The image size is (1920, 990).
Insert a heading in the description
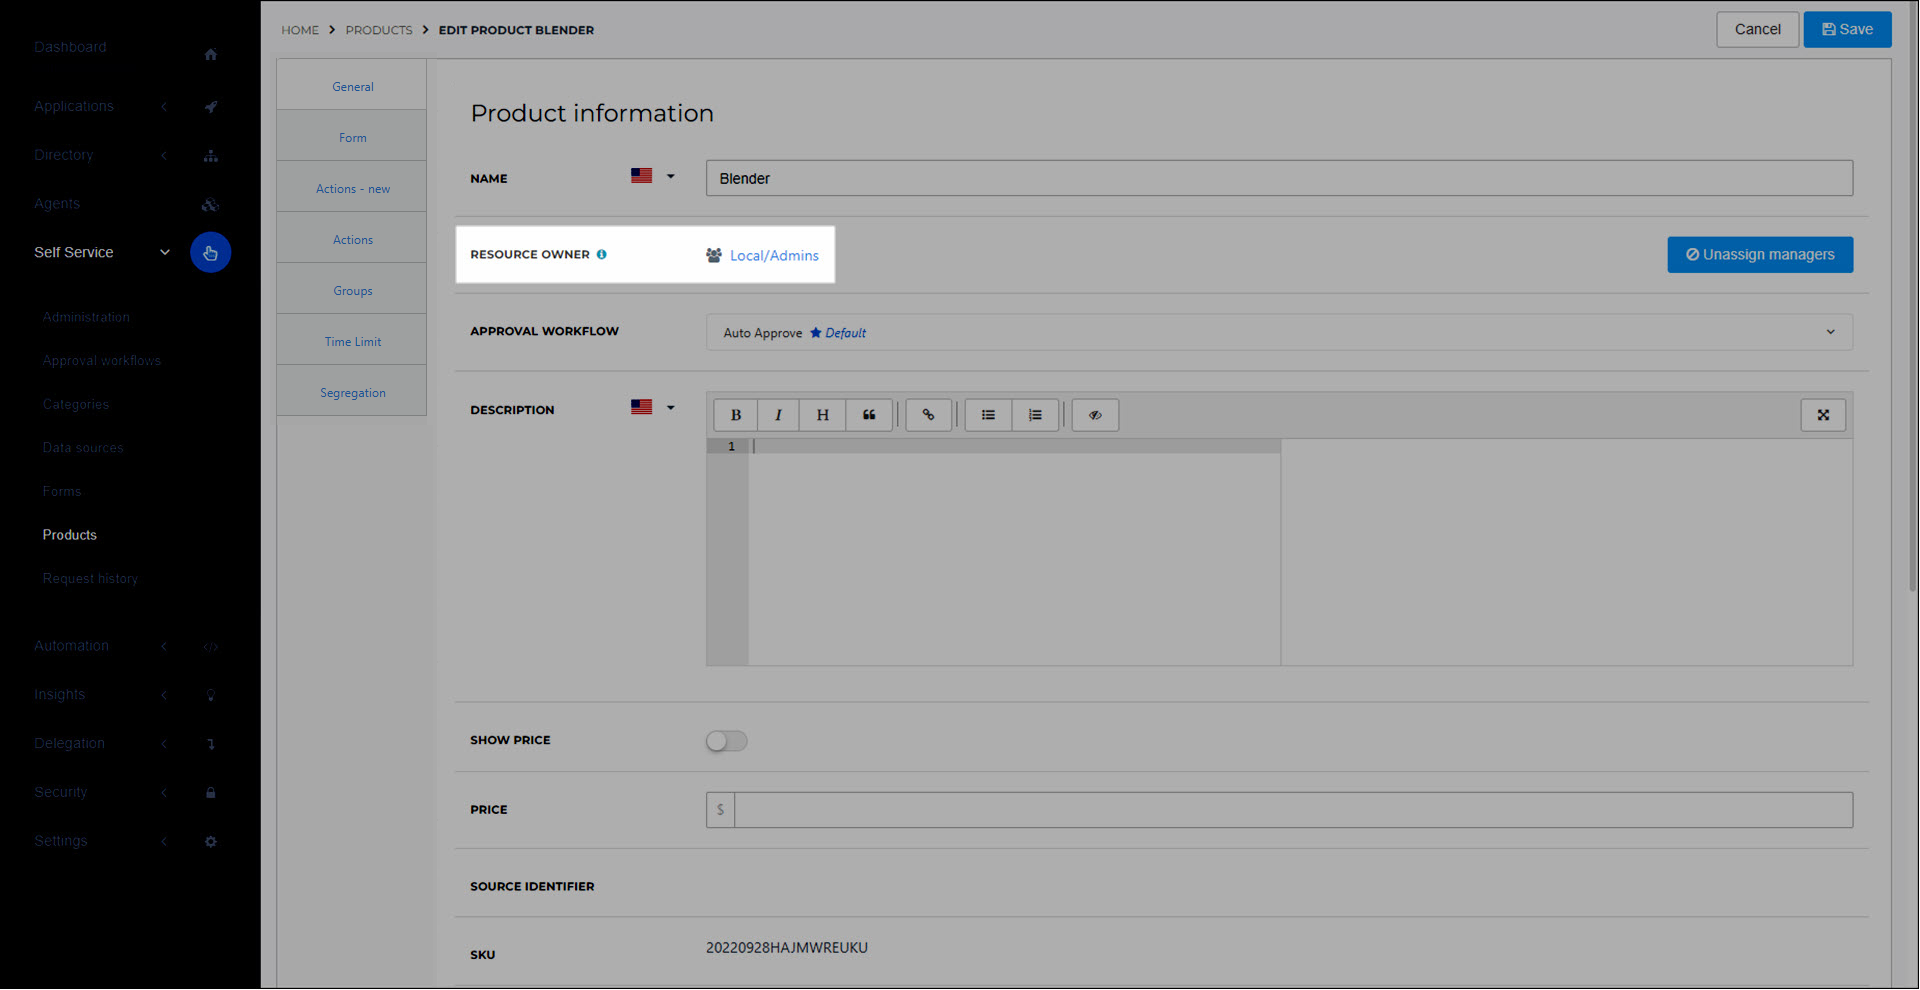click(x=822, y=414)
